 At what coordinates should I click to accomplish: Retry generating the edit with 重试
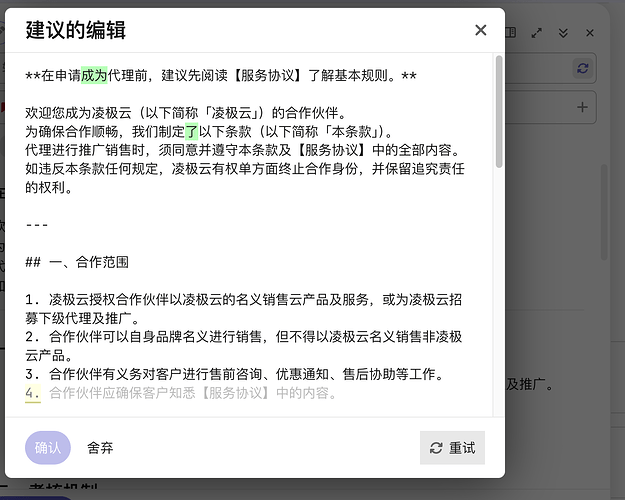click(452, 448)
